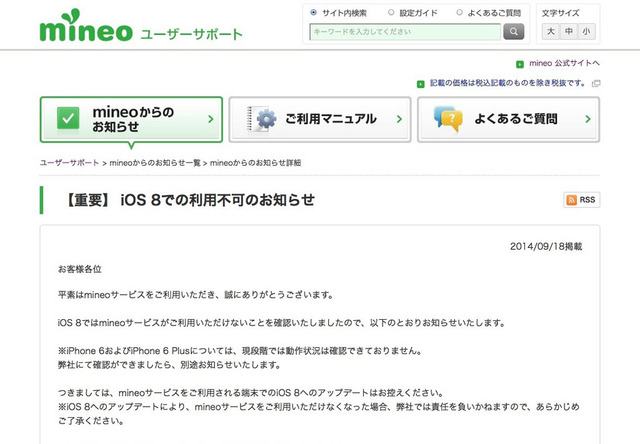Select the サイト内検索 radio button
The width and height of the screenshot is (640, 444).
coord(314,13)
